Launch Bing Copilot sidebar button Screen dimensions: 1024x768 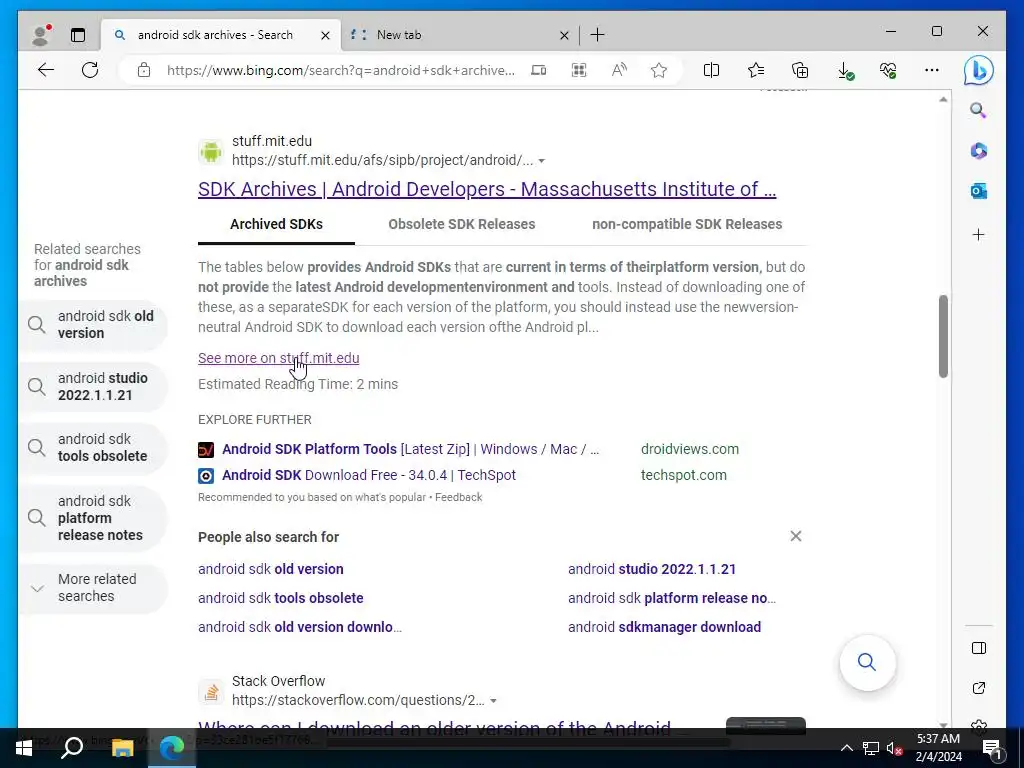coord(978,71)
